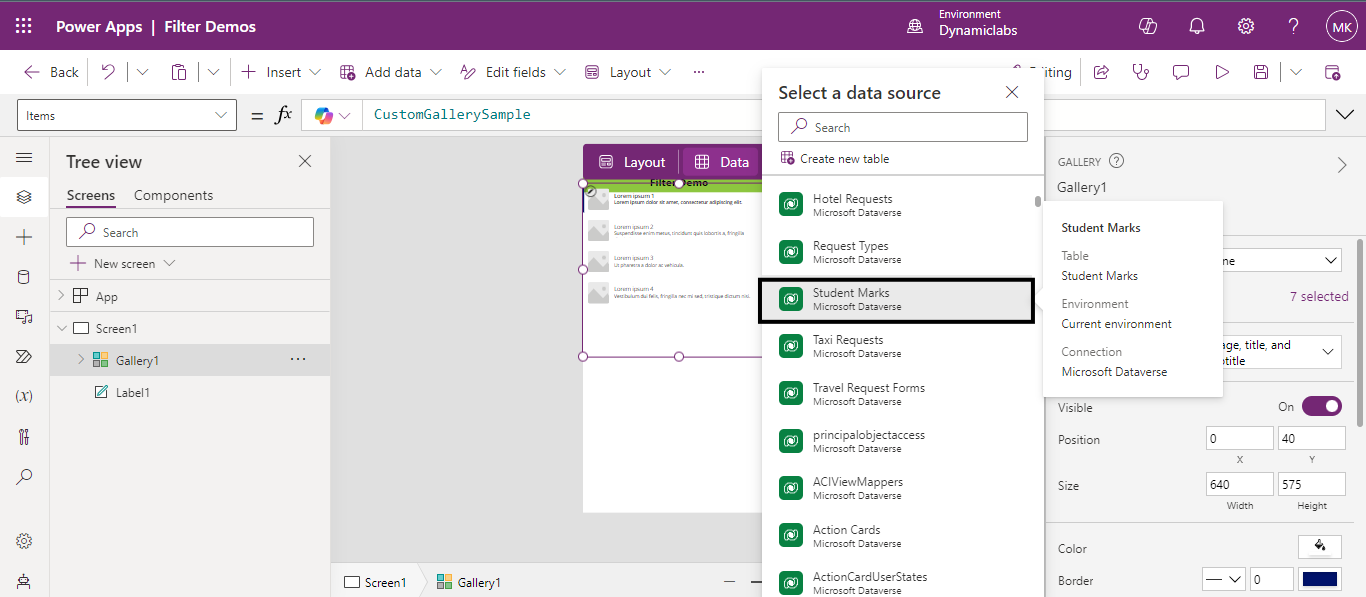Switch to the Components tab

[173, 195]
